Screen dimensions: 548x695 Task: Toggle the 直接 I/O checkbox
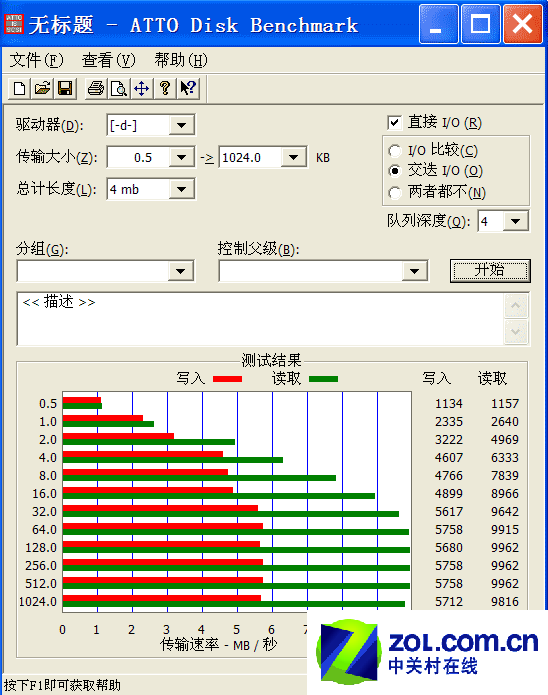394,123
